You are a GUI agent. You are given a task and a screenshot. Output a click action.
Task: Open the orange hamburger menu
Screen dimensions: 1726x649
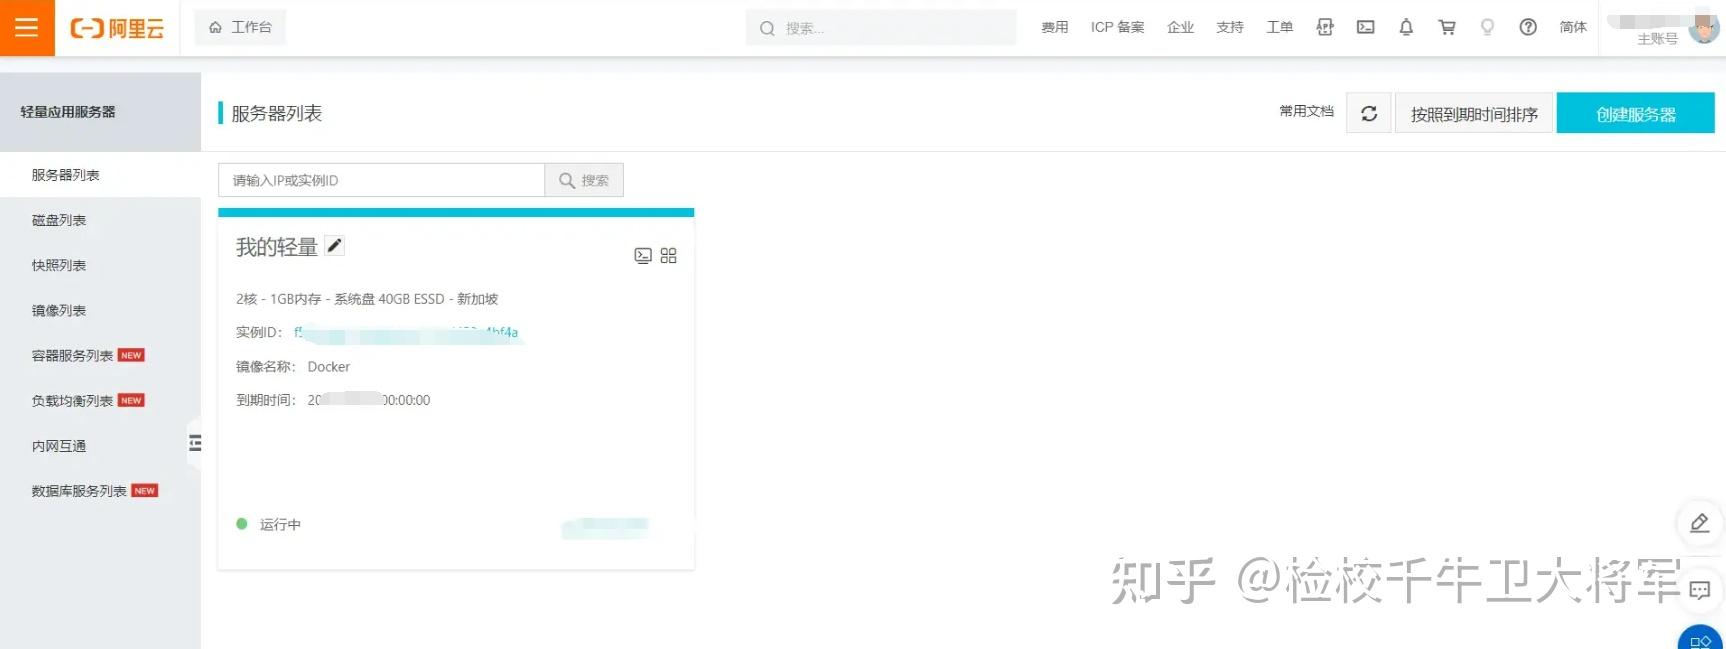pos(27,27)
